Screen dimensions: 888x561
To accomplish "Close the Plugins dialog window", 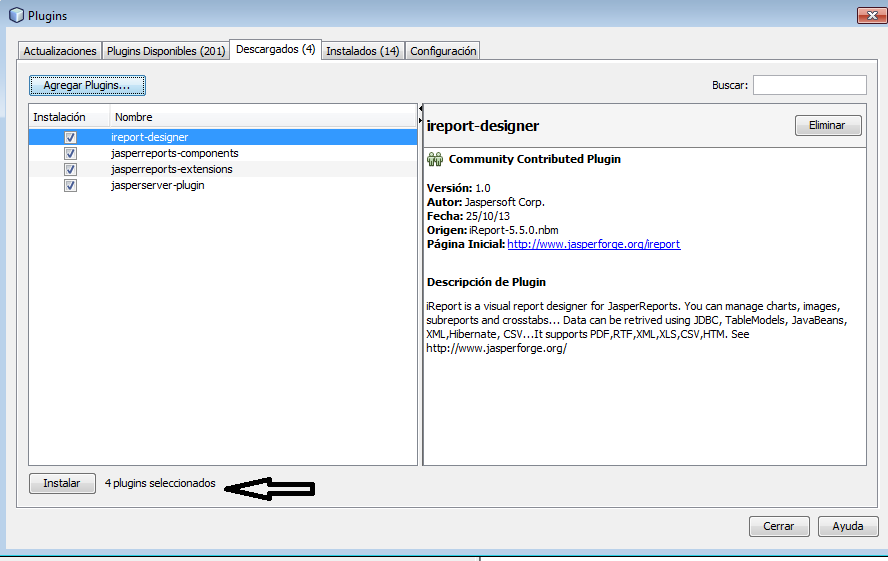I will [872, 15].
